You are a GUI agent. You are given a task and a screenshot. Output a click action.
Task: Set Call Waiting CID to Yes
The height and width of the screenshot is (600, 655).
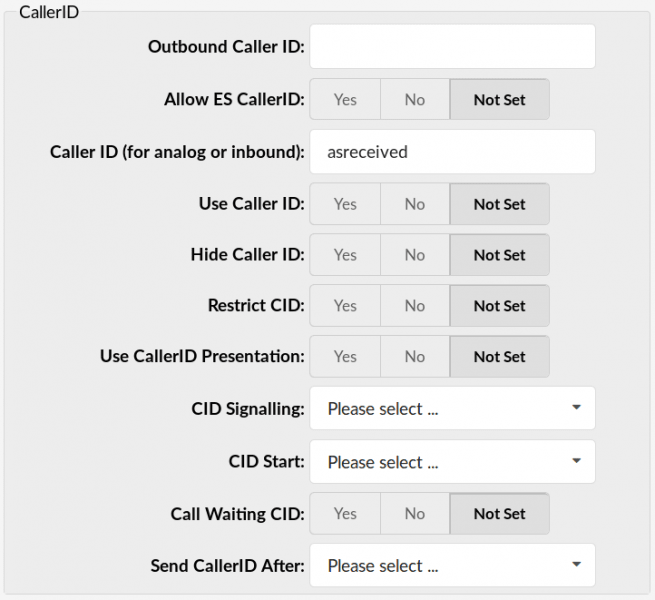click(x=345, y=514)
